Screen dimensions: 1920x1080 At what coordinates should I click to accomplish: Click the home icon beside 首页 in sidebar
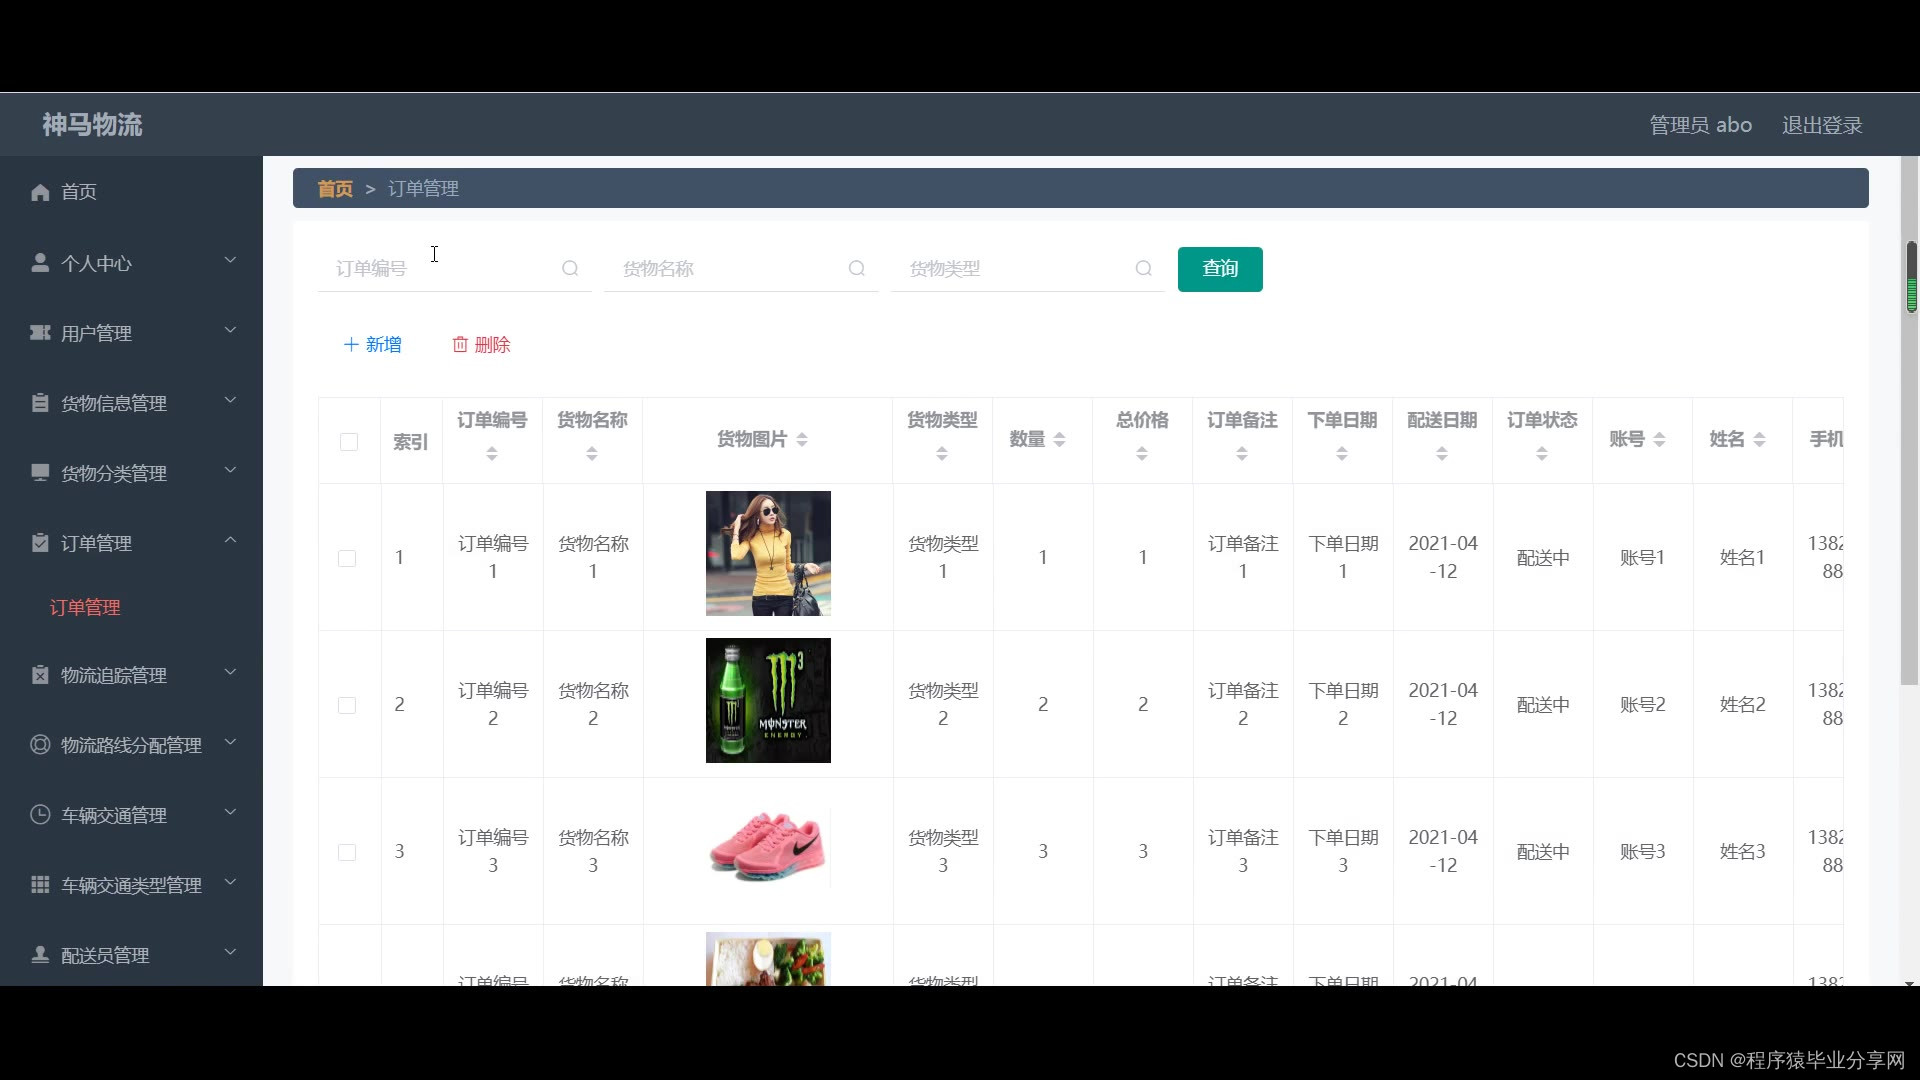point(40,192)
